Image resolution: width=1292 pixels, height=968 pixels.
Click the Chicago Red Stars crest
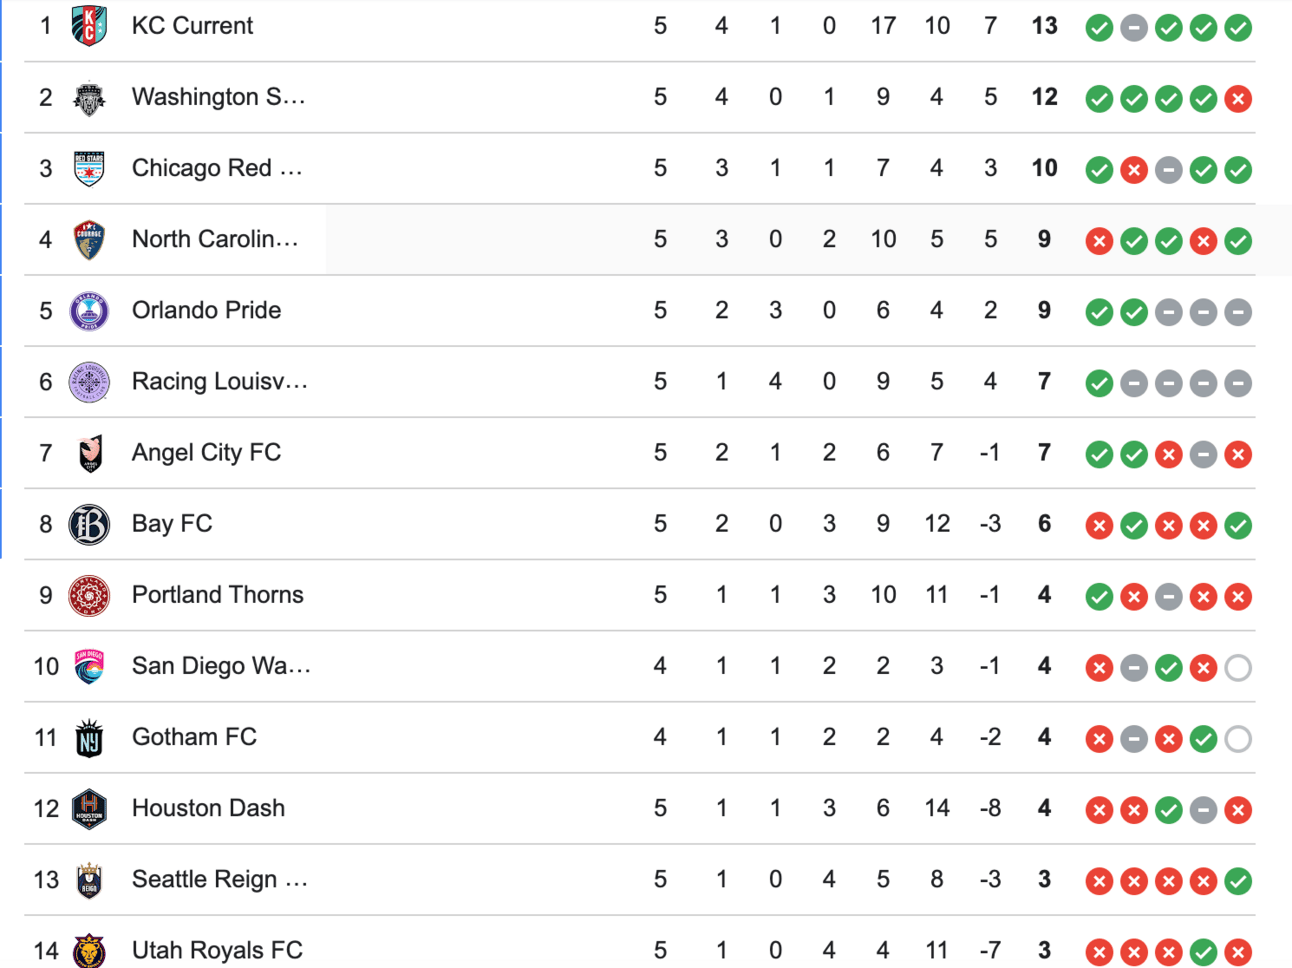coord(89,169)
